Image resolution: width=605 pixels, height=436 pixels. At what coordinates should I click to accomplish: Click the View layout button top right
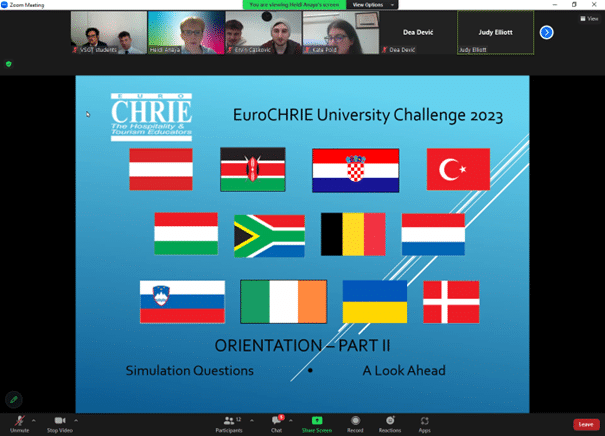(x=589, y=19)
